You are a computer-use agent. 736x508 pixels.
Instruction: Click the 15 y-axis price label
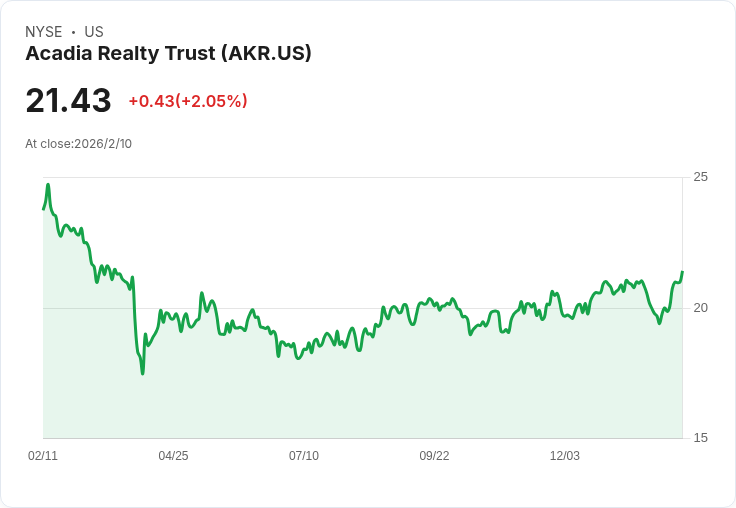701,438
